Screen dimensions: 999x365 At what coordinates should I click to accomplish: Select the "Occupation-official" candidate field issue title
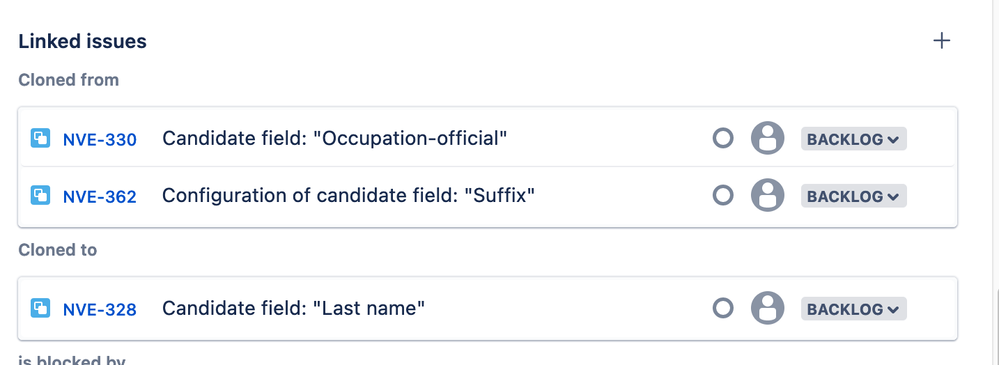point(334,138)
